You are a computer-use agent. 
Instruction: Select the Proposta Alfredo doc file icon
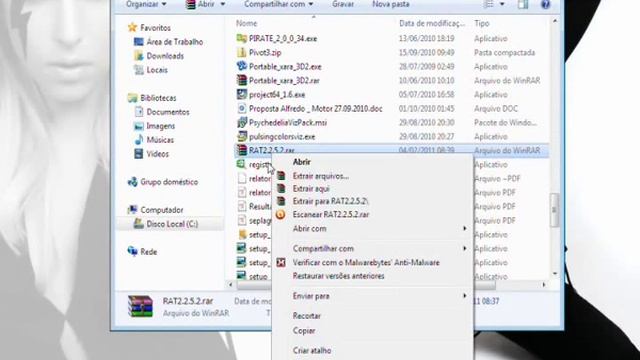point(242,108)
